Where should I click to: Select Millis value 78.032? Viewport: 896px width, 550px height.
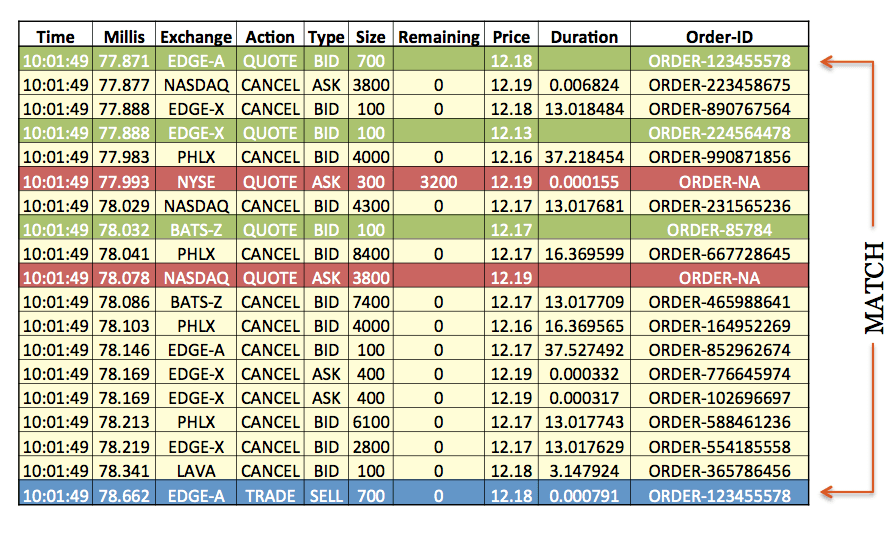124,230
